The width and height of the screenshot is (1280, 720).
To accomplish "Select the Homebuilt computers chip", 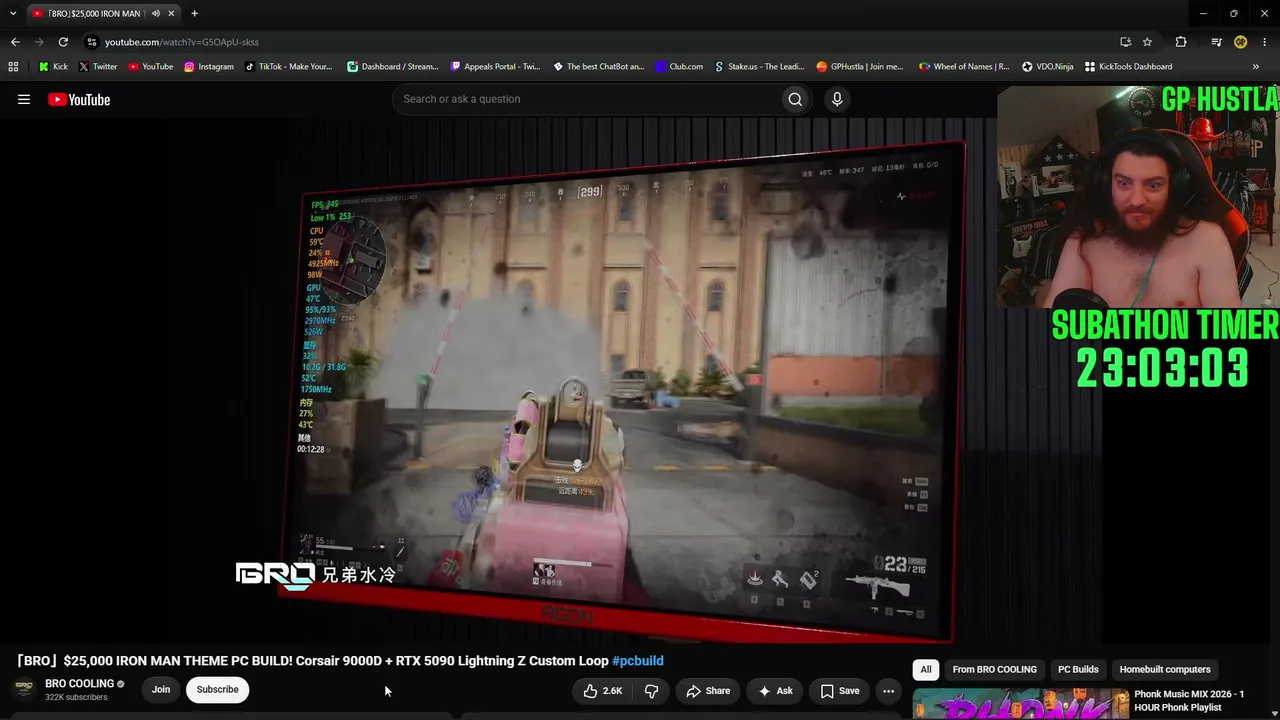I will [x=1165, y=670].
